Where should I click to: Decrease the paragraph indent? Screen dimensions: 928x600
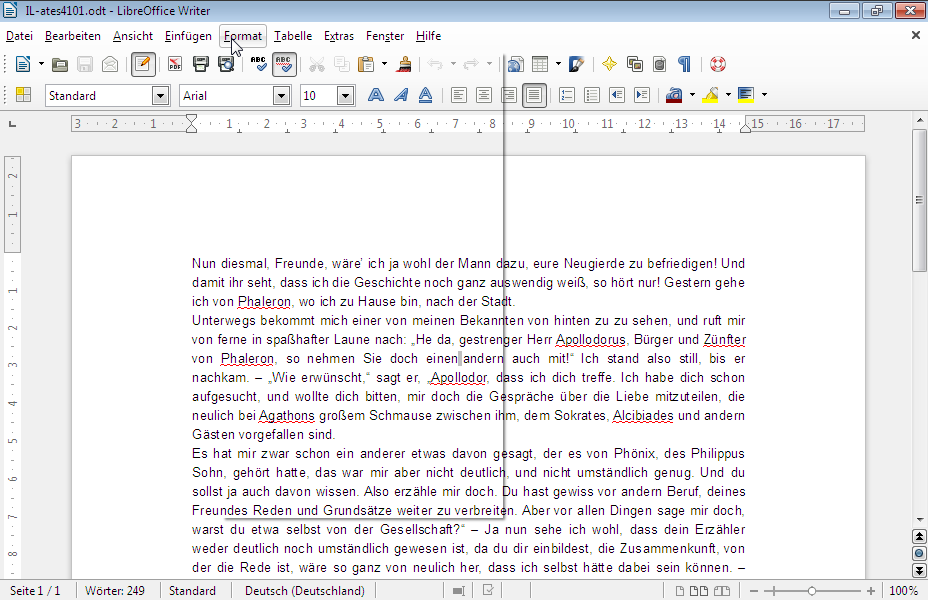[x=617, y=95]
